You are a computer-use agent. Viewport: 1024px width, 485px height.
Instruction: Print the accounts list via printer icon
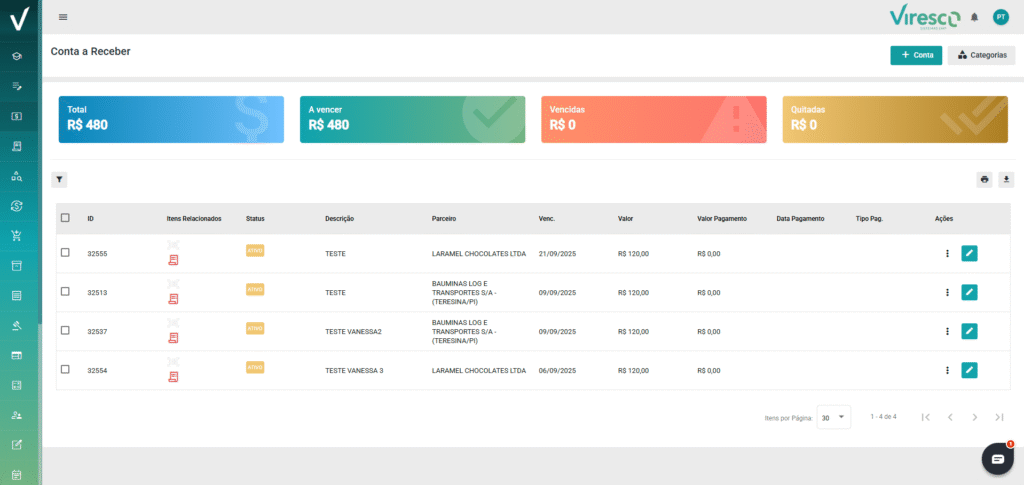coord(984,180)
